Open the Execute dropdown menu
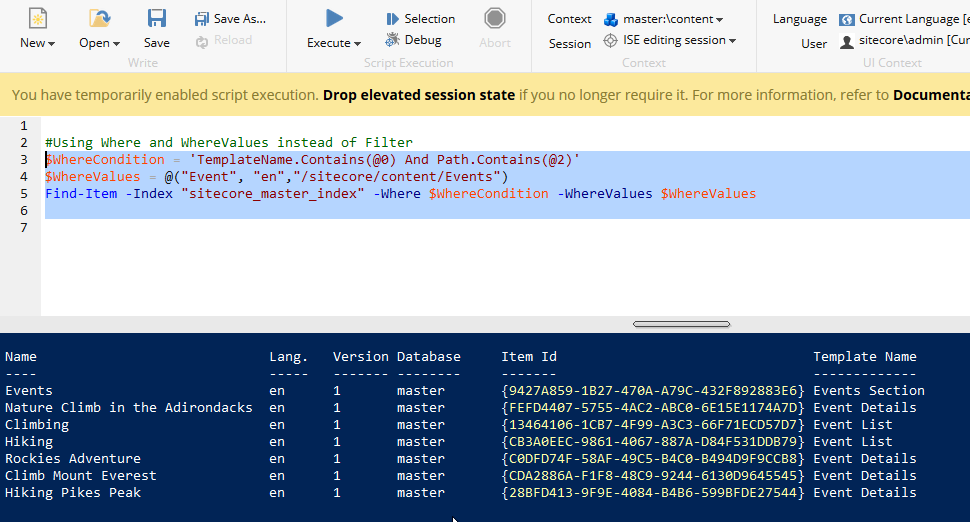This screenshot has height=522, width=970. click(x=357, y=44)
